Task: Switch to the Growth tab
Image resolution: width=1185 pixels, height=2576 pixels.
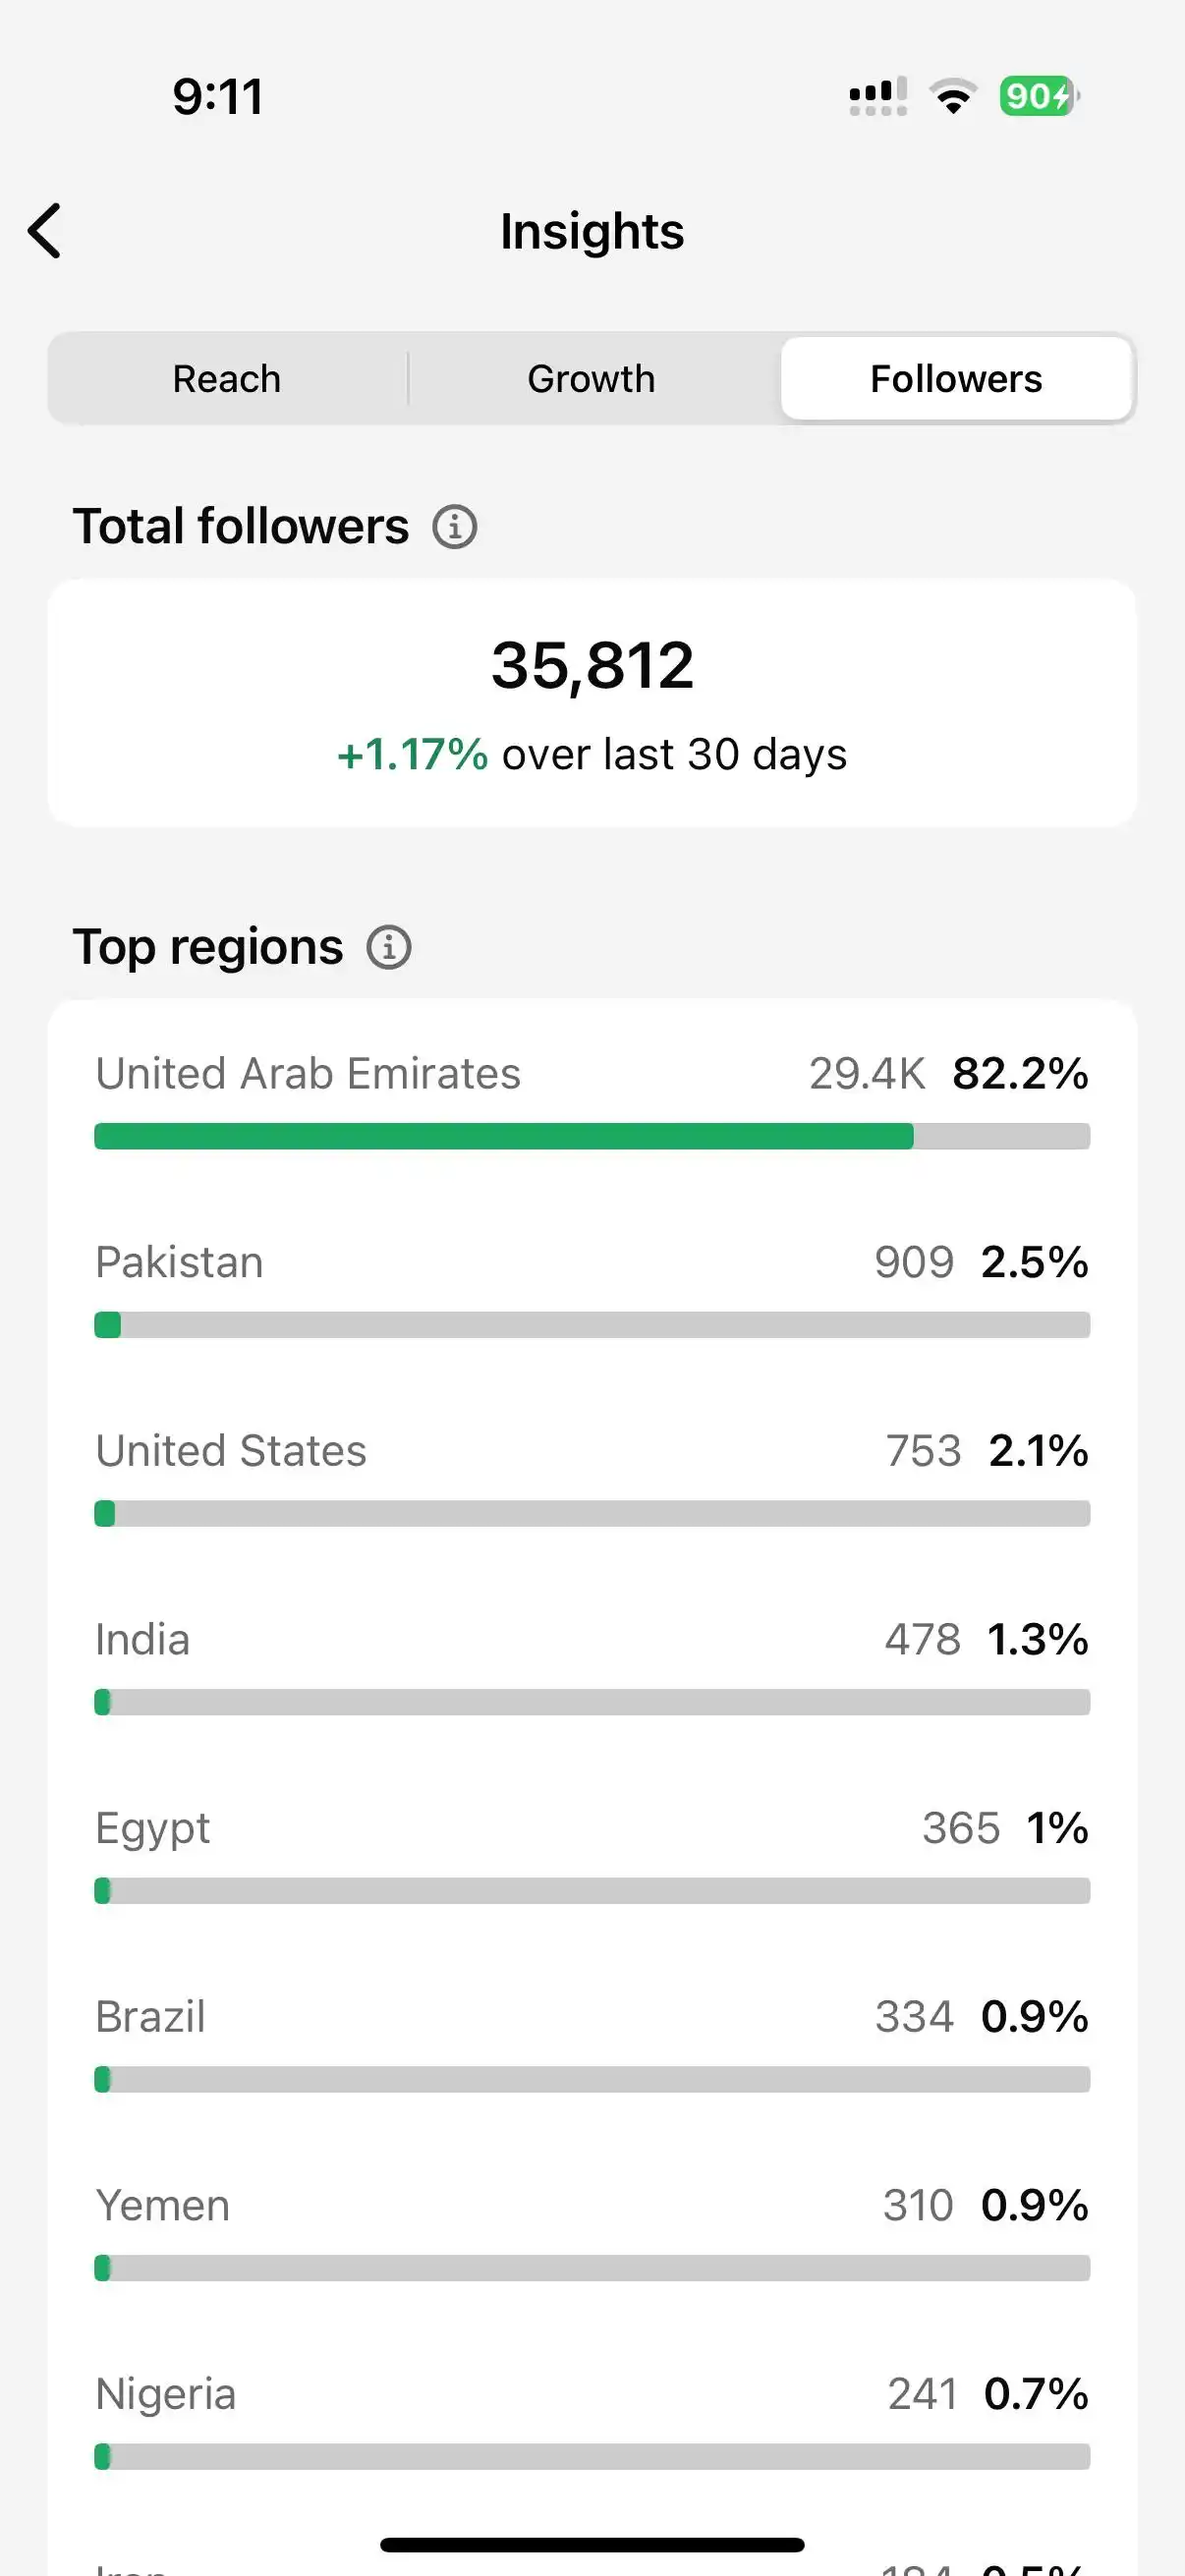Action: [x=591, y=379]
